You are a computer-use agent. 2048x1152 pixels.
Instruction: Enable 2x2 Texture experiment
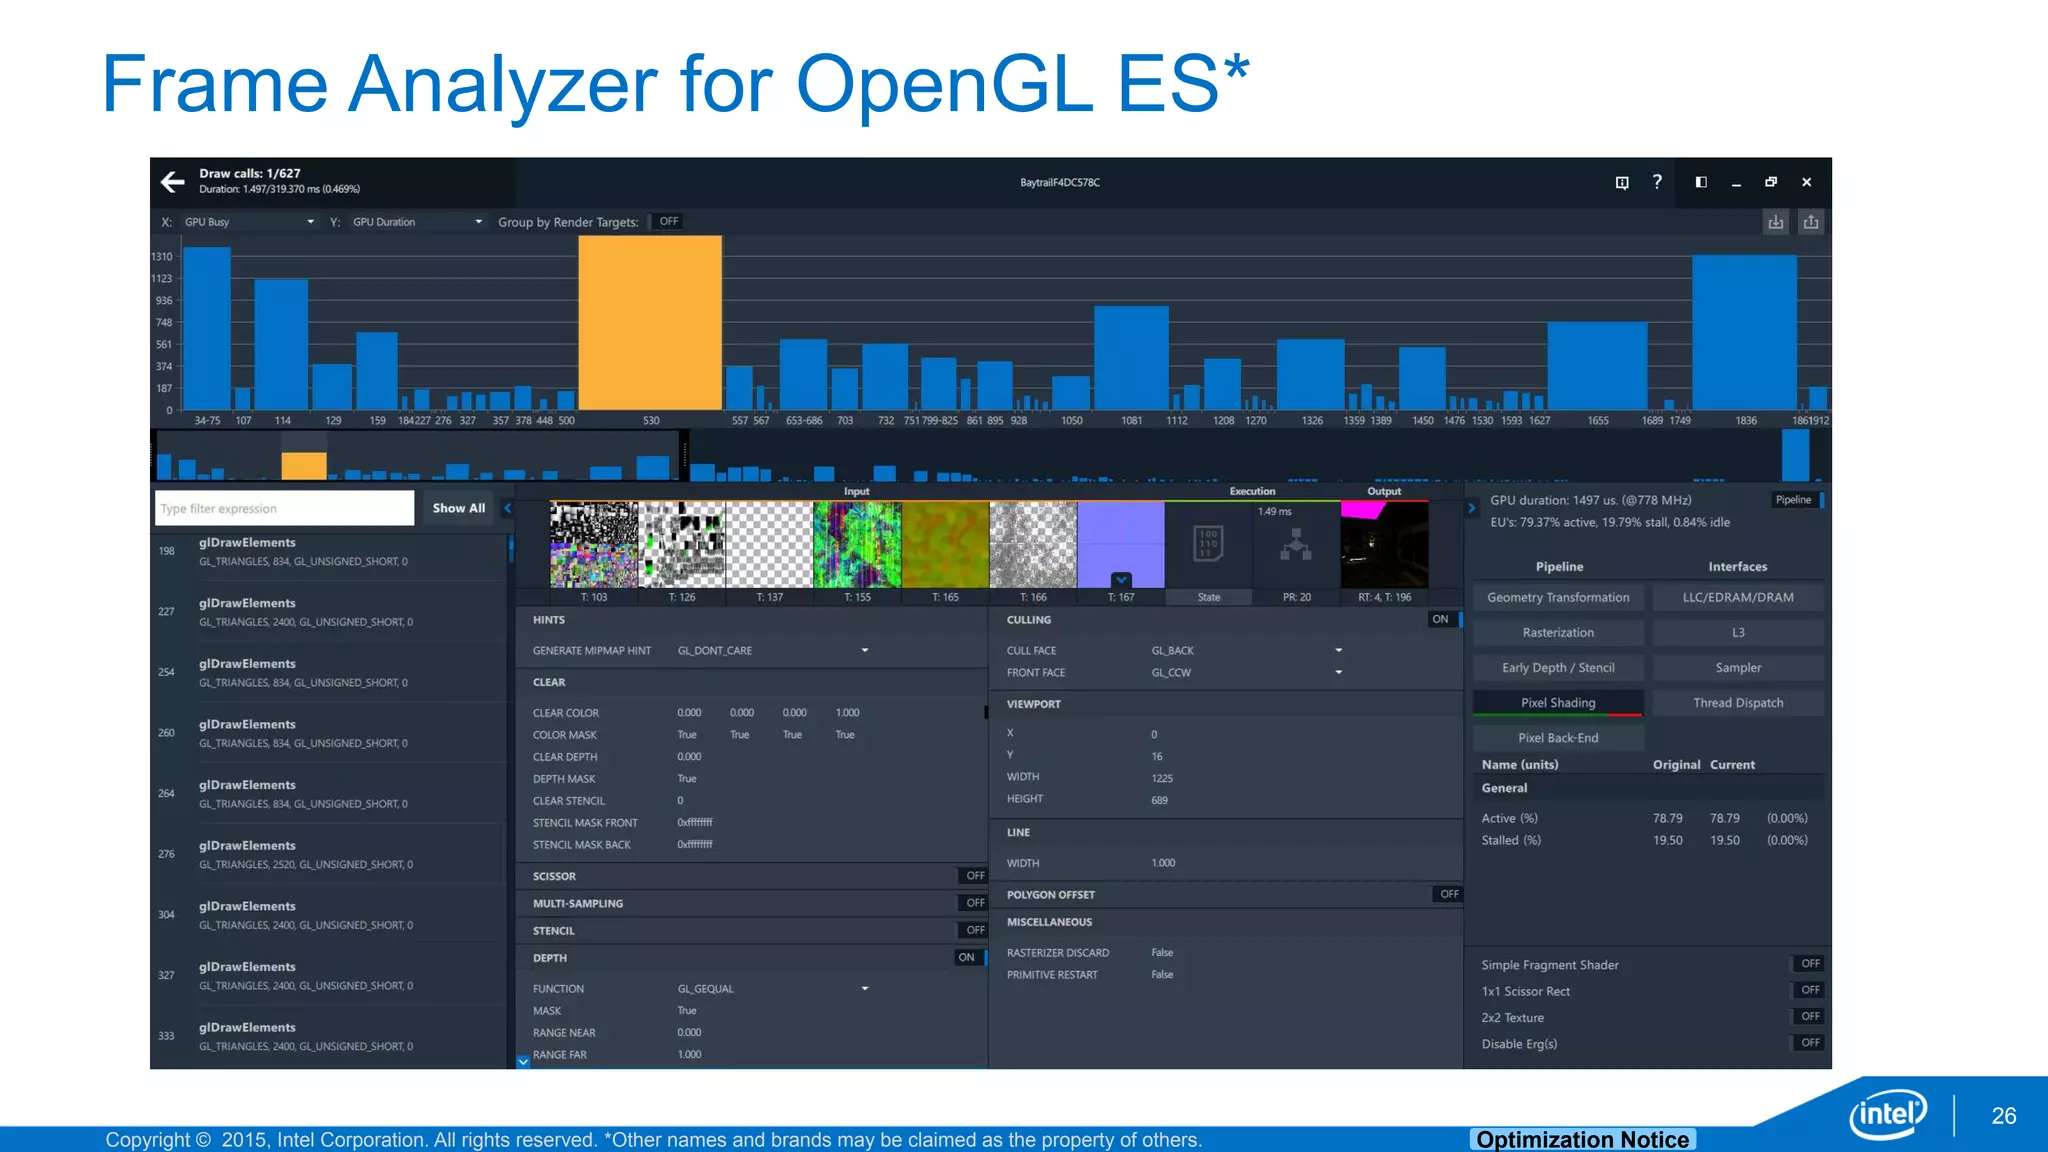tap(1808, 1016)
